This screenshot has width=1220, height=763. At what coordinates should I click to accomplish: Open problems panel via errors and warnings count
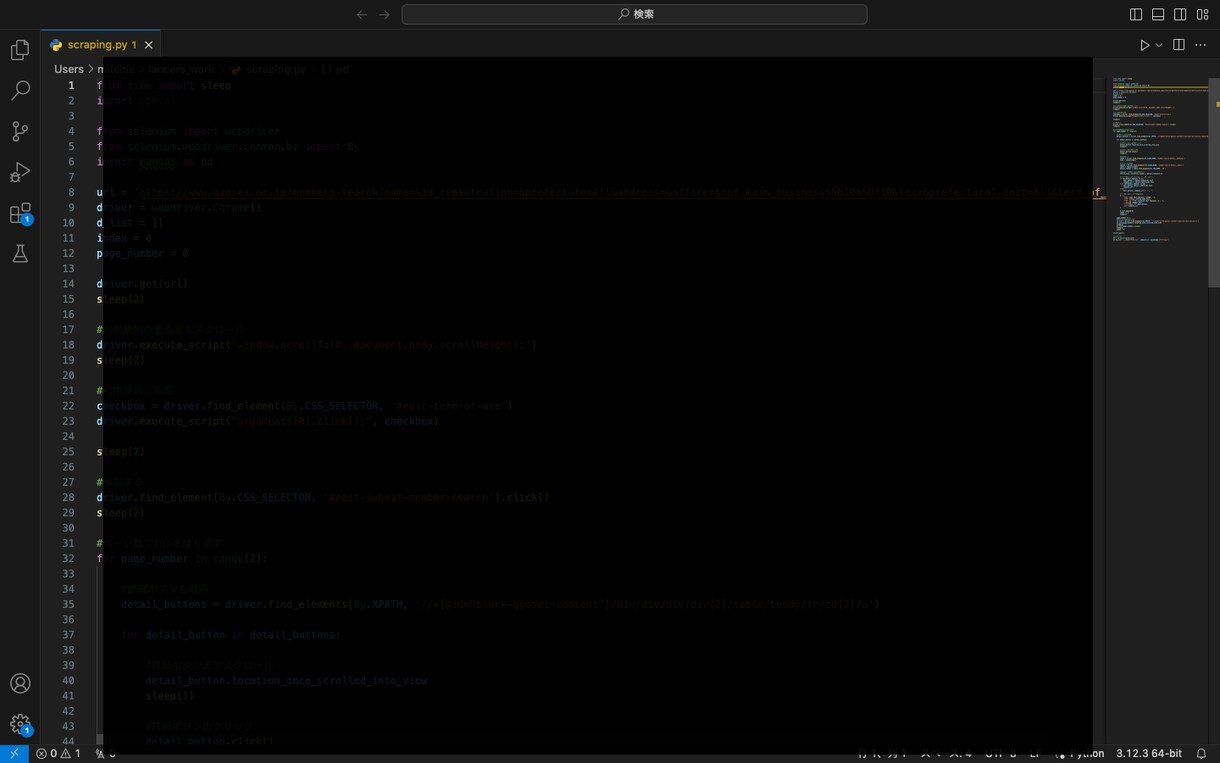59,753
